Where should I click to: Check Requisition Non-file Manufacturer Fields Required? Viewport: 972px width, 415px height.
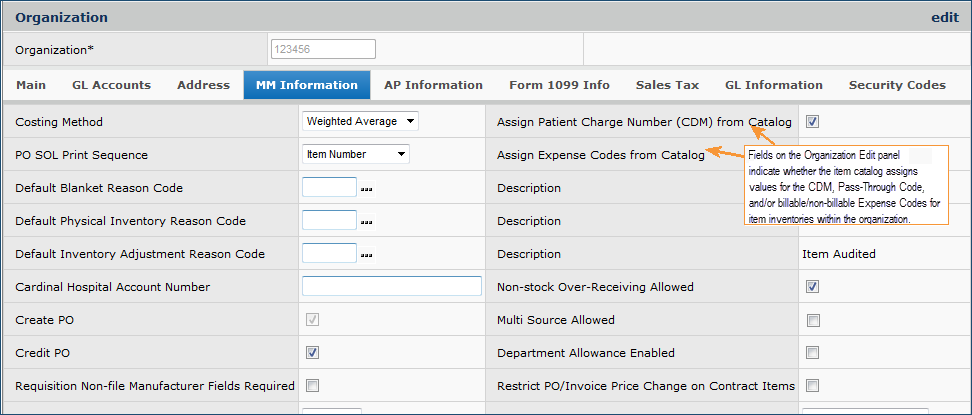(312, 386)
